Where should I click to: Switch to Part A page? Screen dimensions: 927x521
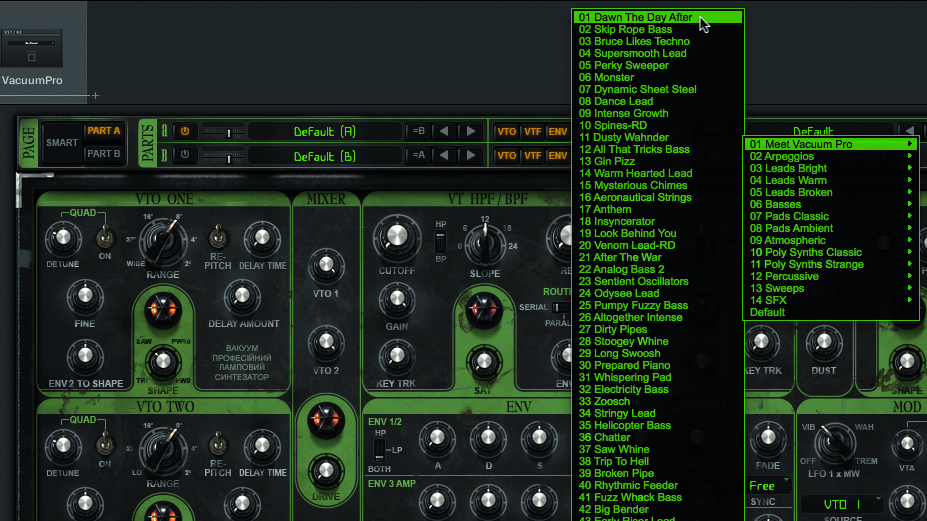pyautogui.click(x=103, y=131)
